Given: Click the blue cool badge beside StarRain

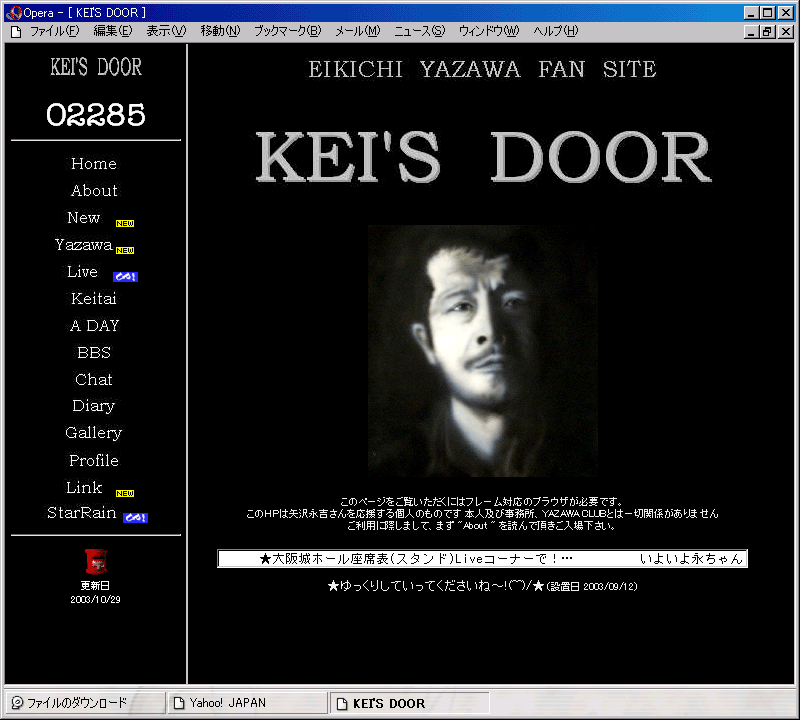Looking at the screenshot, I should 135,517.
